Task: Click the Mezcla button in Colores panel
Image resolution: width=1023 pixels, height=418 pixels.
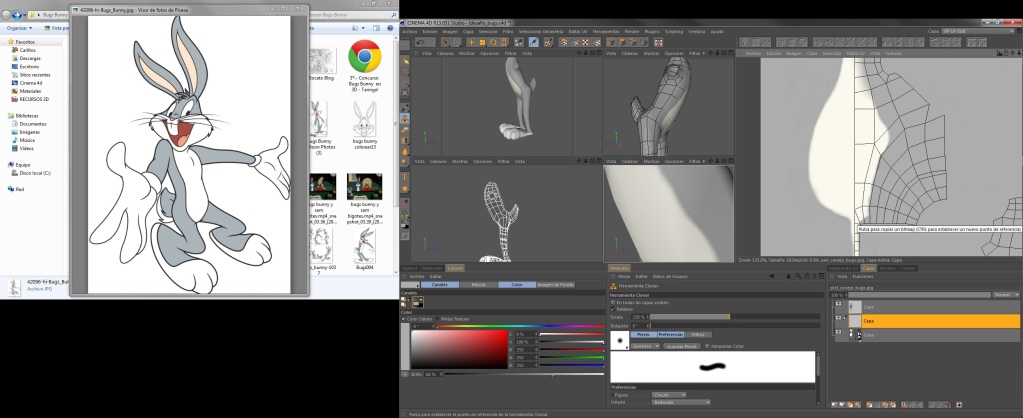Action: pos(478,285)
